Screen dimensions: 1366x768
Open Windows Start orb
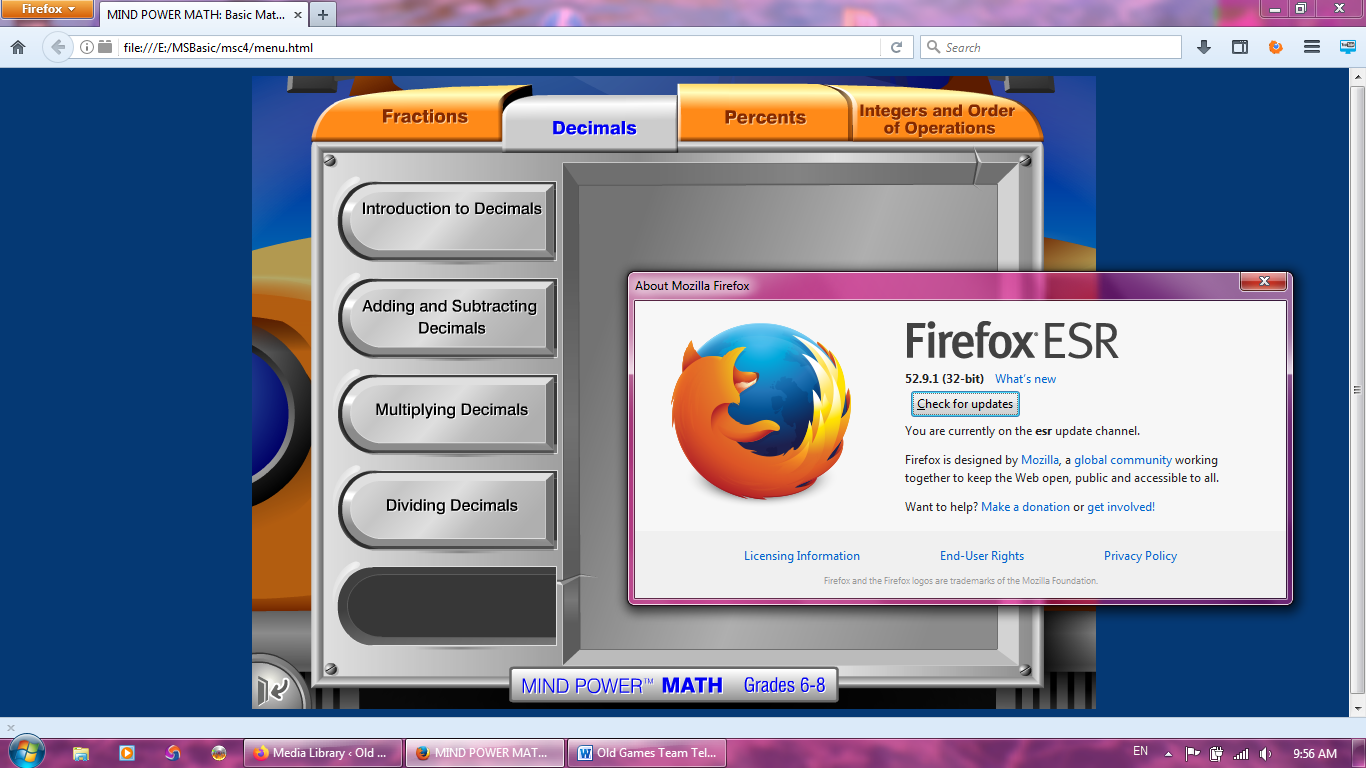point(27,752)
